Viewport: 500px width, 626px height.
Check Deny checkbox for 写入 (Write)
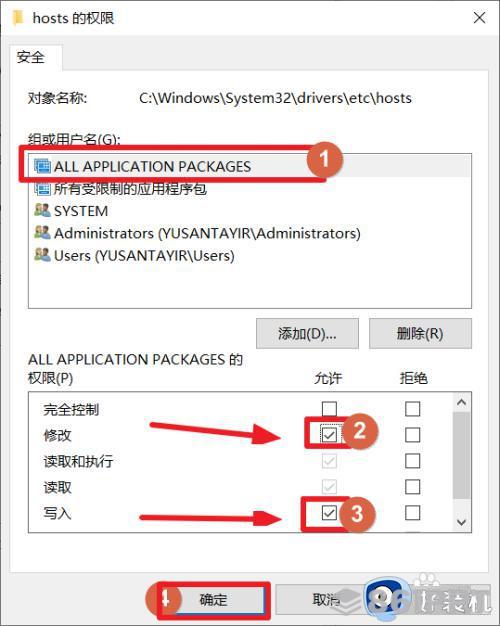pyautogui.click(x=413, y=513)
